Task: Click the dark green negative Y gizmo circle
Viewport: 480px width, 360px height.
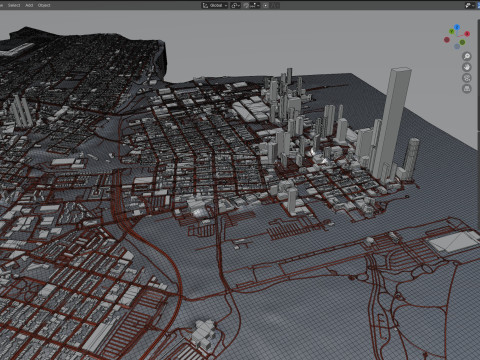Action: [462, 42]
